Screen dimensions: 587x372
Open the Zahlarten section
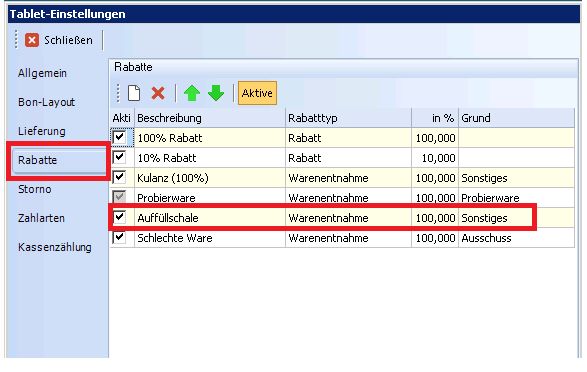[x=41, y=218]
